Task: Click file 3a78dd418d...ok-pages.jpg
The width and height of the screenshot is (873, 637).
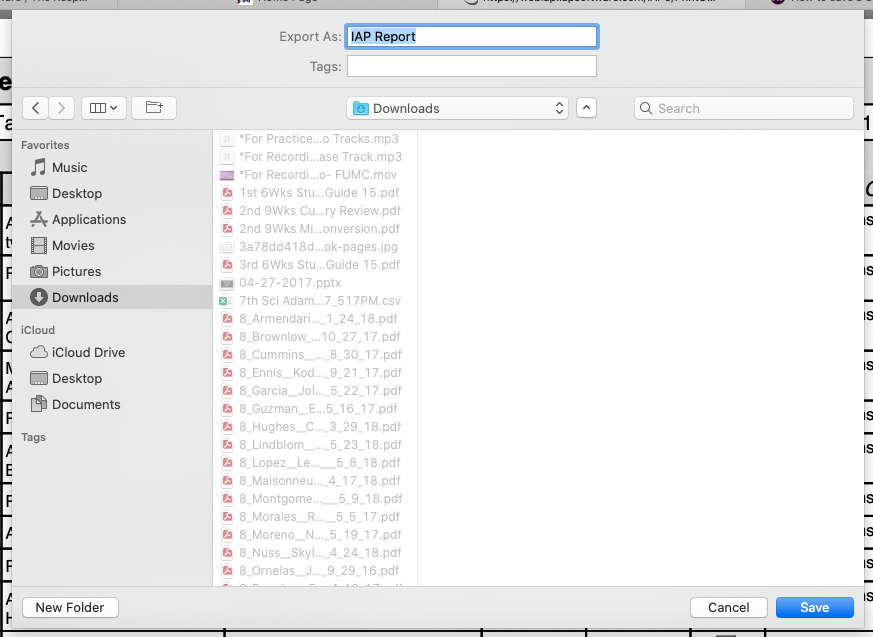Action: pos(315,247)
